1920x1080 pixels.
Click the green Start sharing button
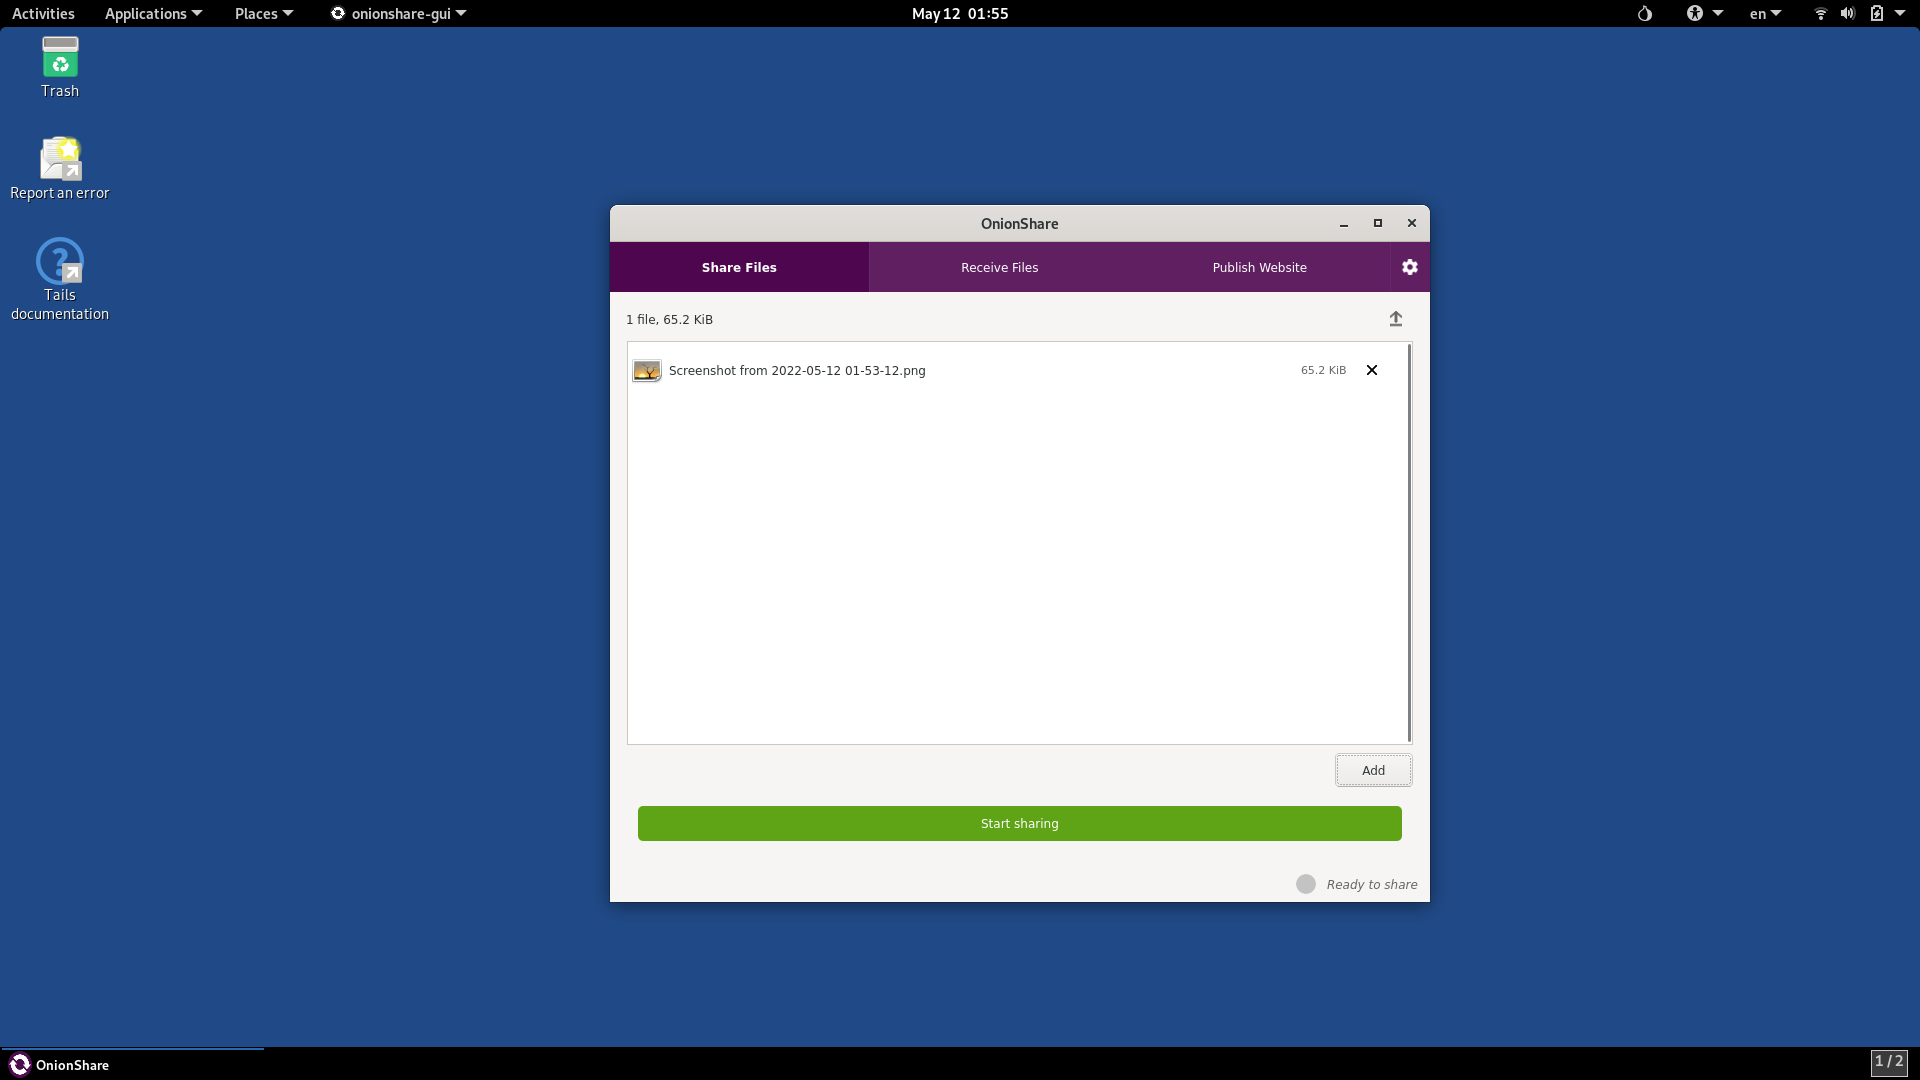pyautogui.click(x=1019, y=824)
